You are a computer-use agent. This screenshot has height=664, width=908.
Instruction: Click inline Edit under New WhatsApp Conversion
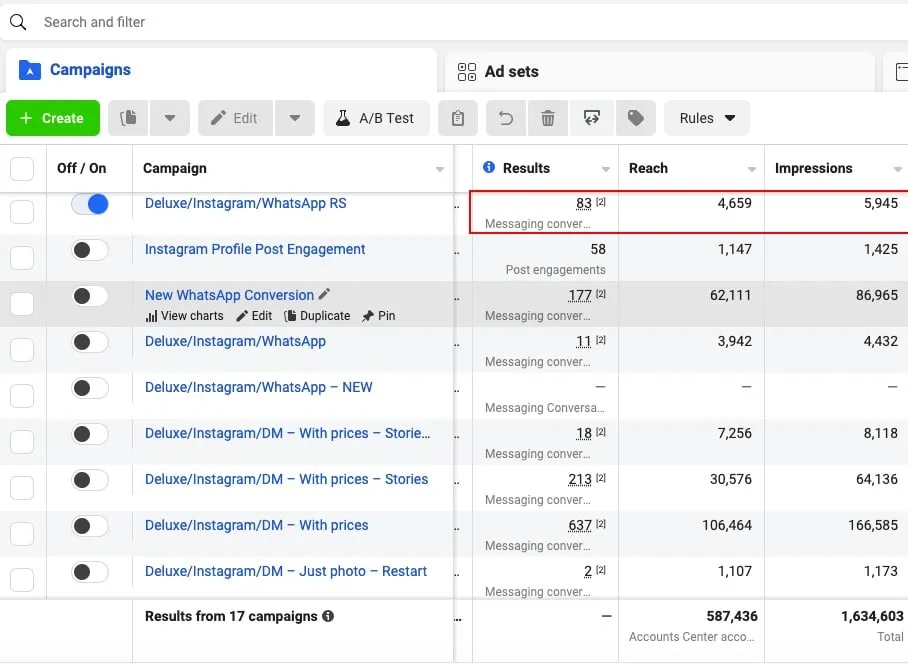(254, 316)
